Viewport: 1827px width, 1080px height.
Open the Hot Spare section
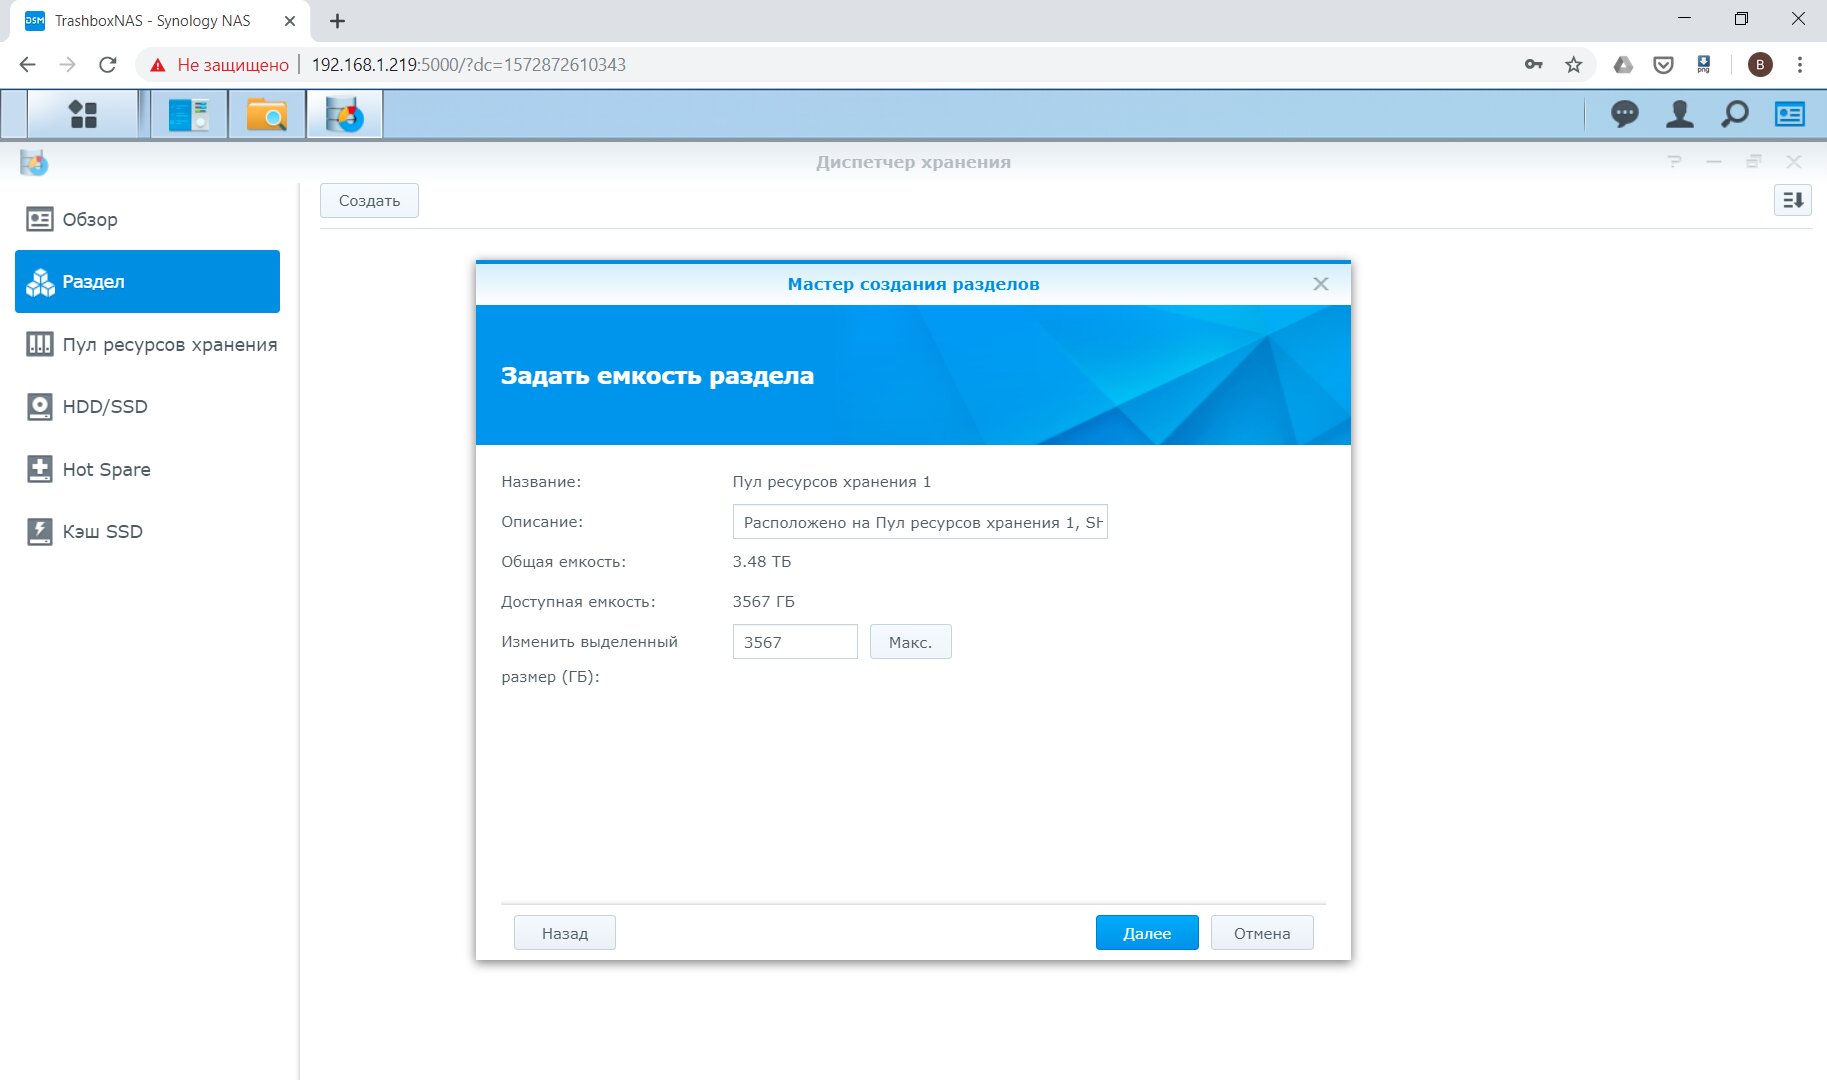coord(148,469)
